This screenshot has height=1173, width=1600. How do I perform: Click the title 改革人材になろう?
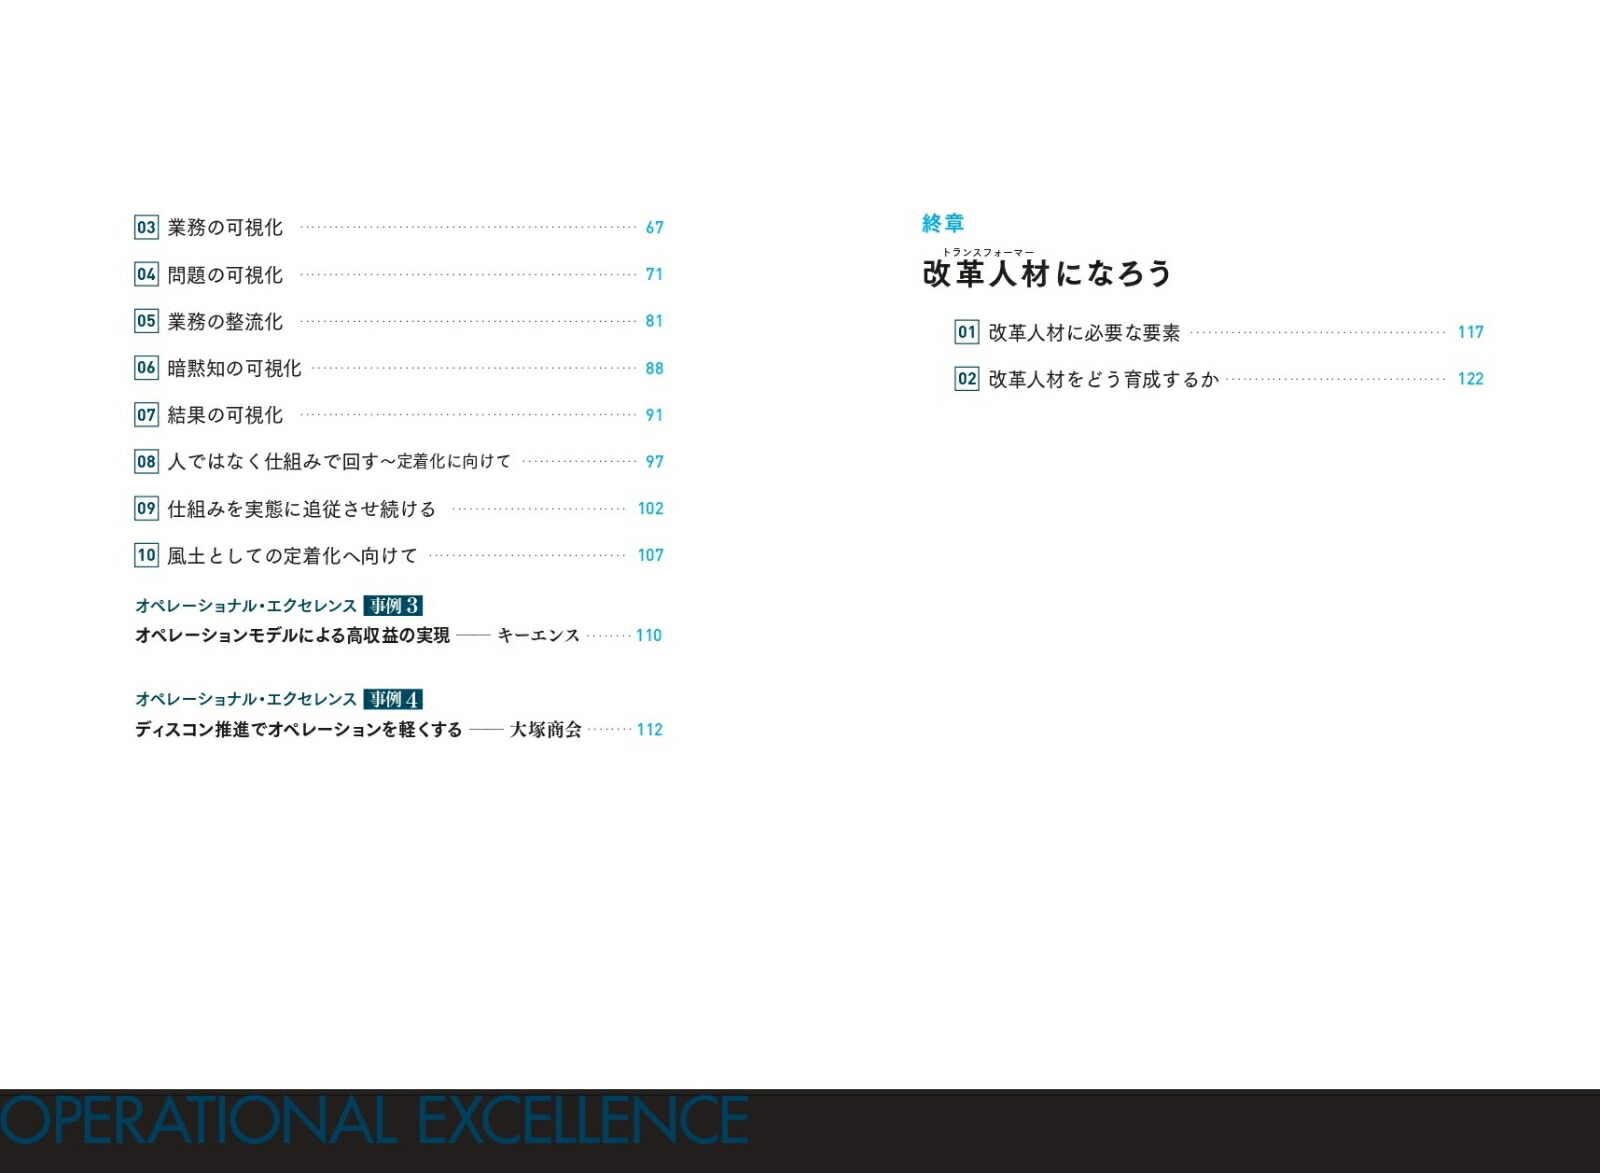point(1046,273)
